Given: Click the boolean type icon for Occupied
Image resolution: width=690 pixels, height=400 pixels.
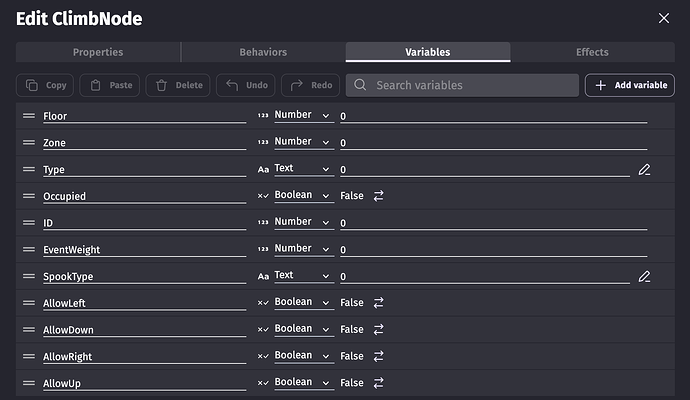Looking at the screenshot, I should click(x=263, y=196).
